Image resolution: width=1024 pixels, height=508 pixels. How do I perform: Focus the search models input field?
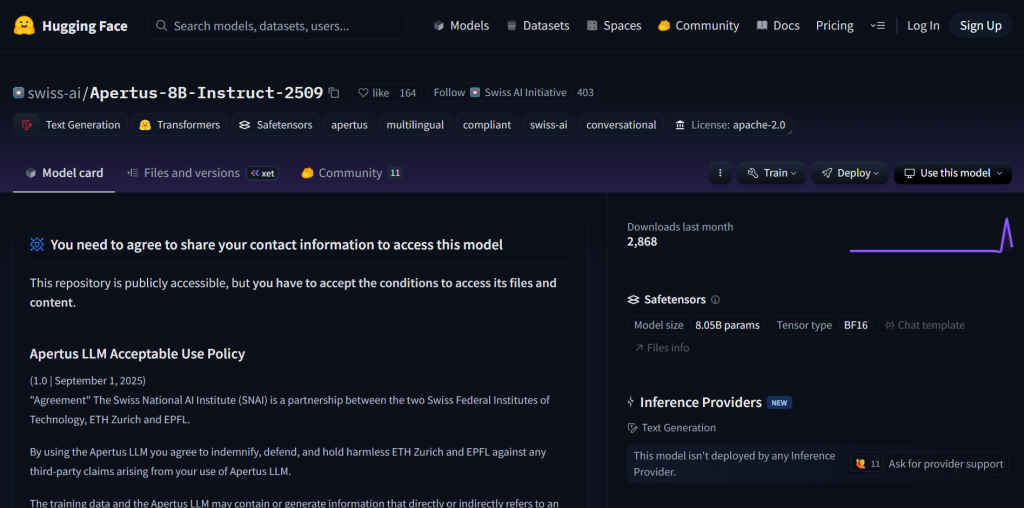[280, 26]
